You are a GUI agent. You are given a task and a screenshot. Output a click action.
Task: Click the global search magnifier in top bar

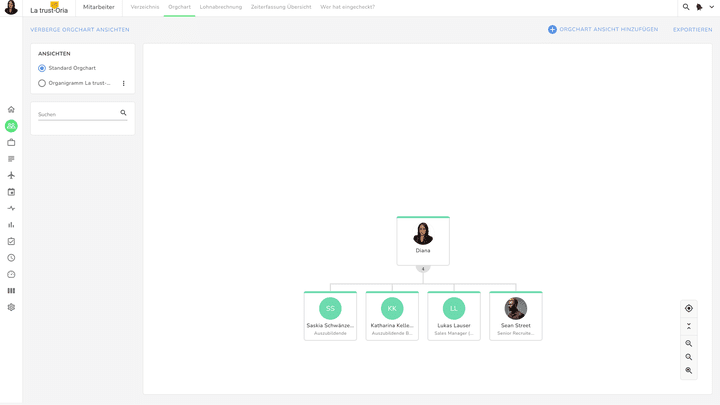[686, 7]
